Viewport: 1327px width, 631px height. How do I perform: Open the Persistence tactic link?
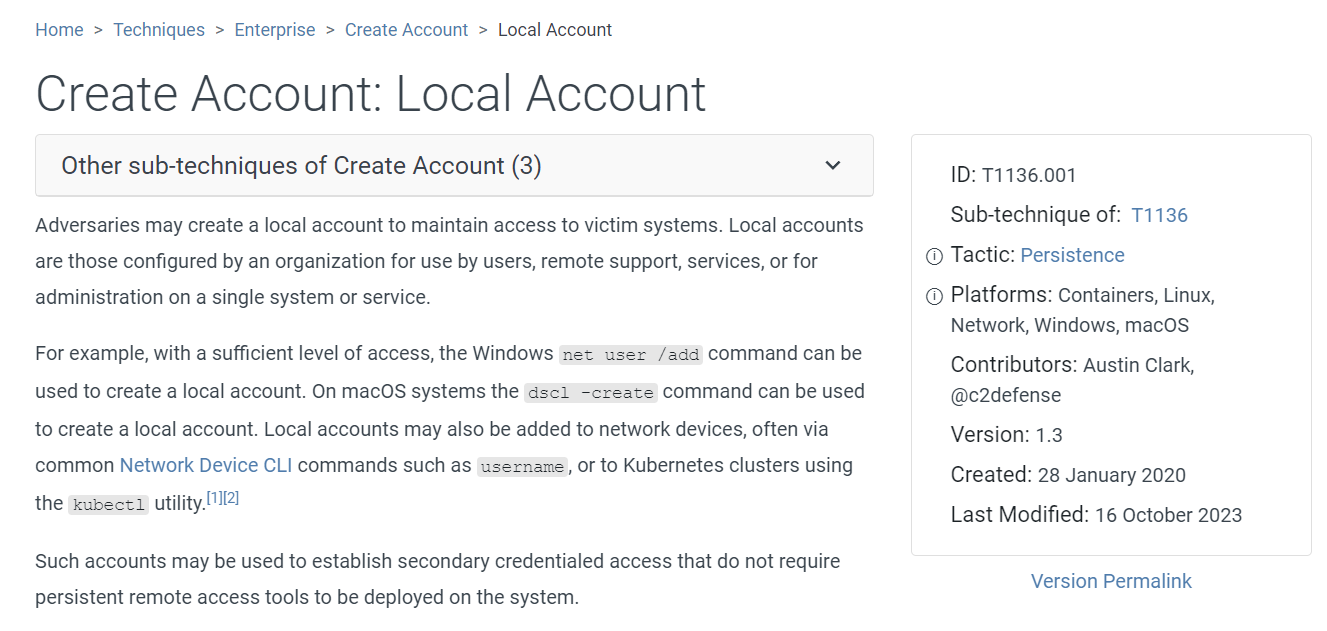[1072, 255]
